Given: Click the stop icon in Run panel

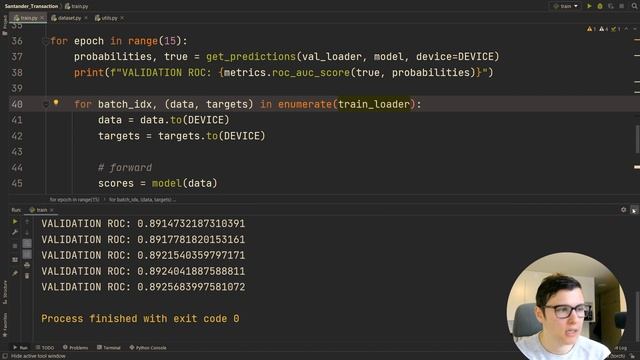Looking at the screenshot, I should tap(15, 246).
